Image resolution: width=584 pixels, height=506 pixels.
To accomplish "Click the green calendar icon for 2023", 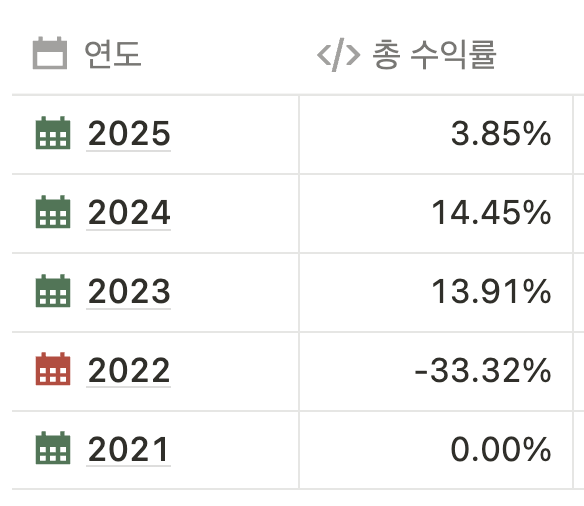I will (53, 291).
